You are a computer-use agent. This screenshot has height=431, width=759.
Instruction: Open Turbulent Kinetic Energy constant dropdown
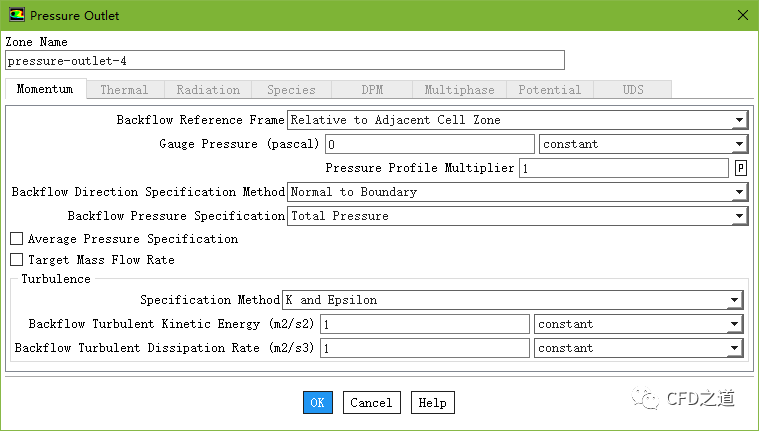click(x=638, y=324)
